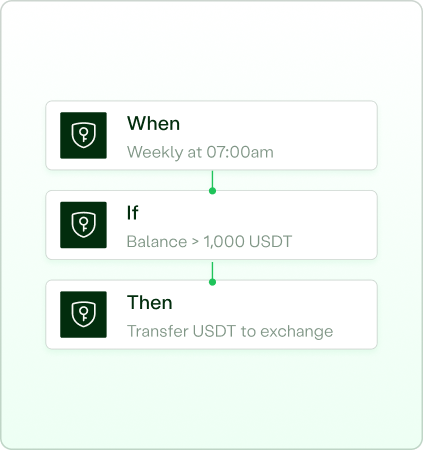423x450 pixels.
Task: Click the "If" heading text
Action: click(132, 213)
